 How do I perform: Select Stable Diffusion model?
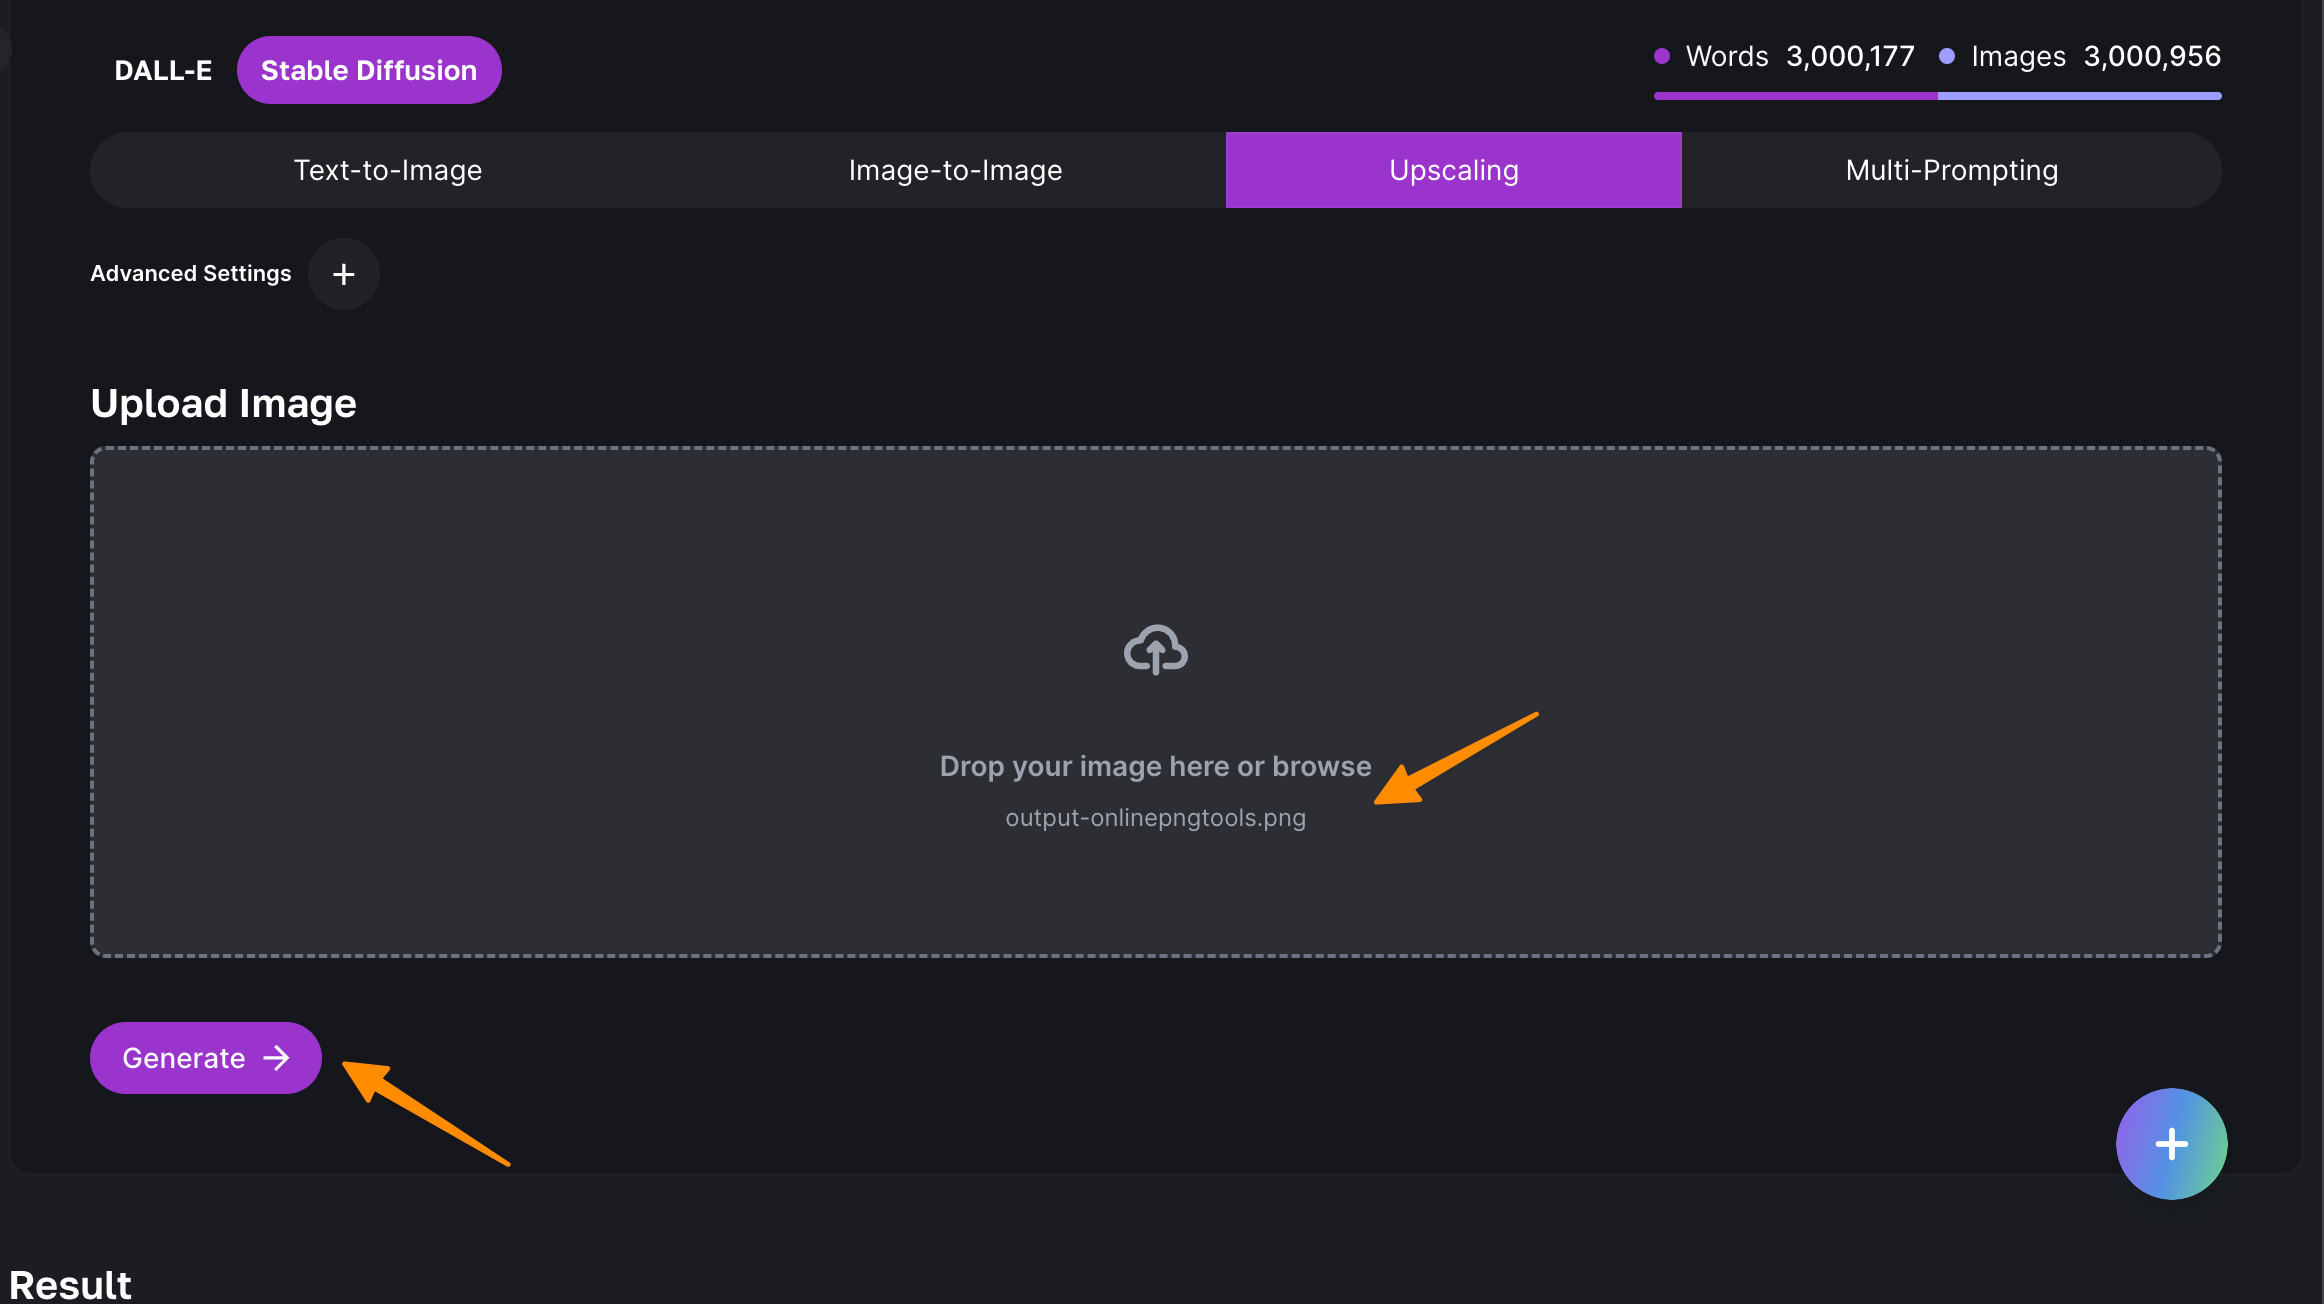point(368,70)
